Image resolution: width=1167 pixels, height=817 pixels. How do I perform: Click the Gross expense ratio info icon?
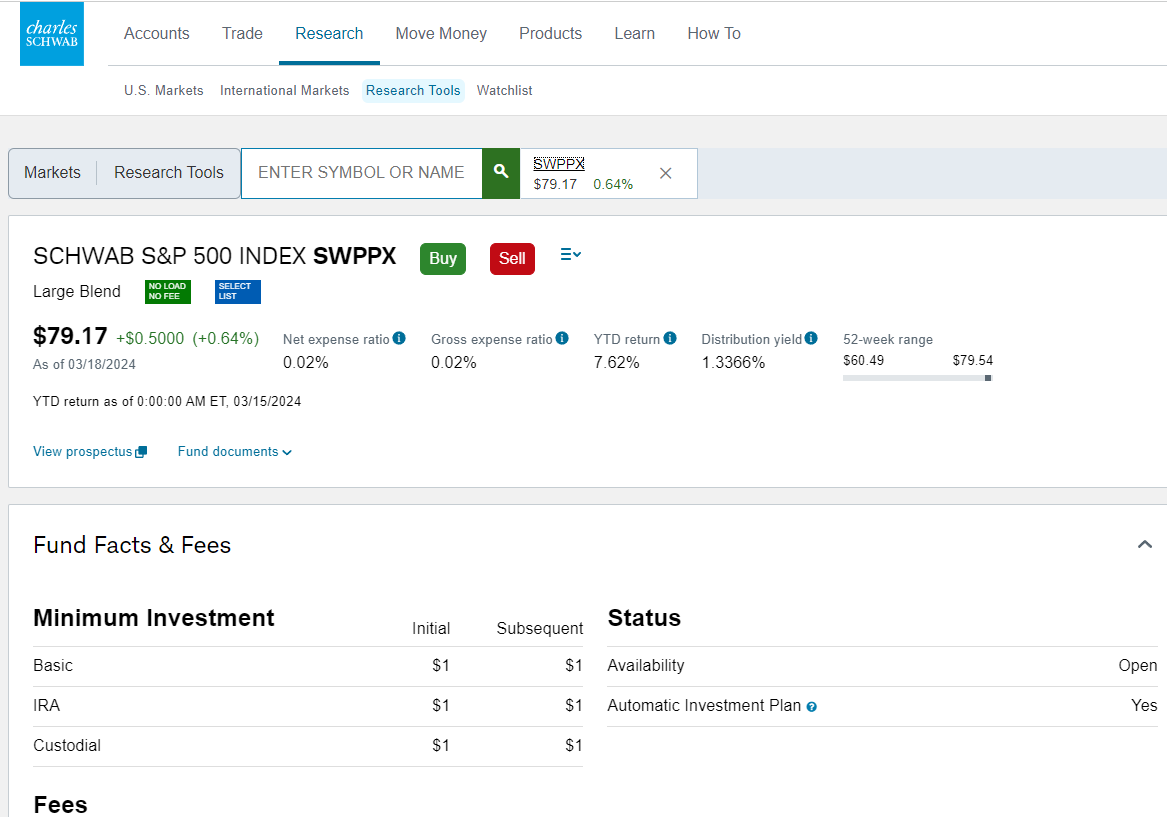(x=562, y=338)
